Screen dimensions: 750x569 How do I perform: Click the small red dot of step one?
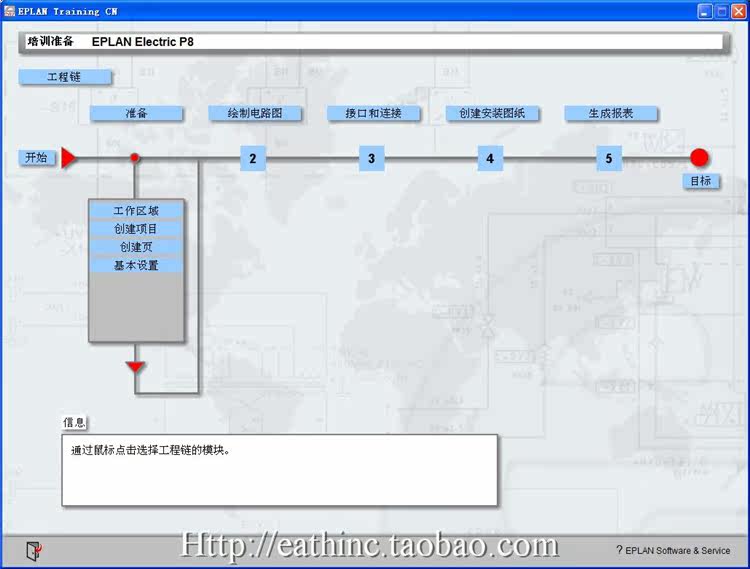coord(135,157)
